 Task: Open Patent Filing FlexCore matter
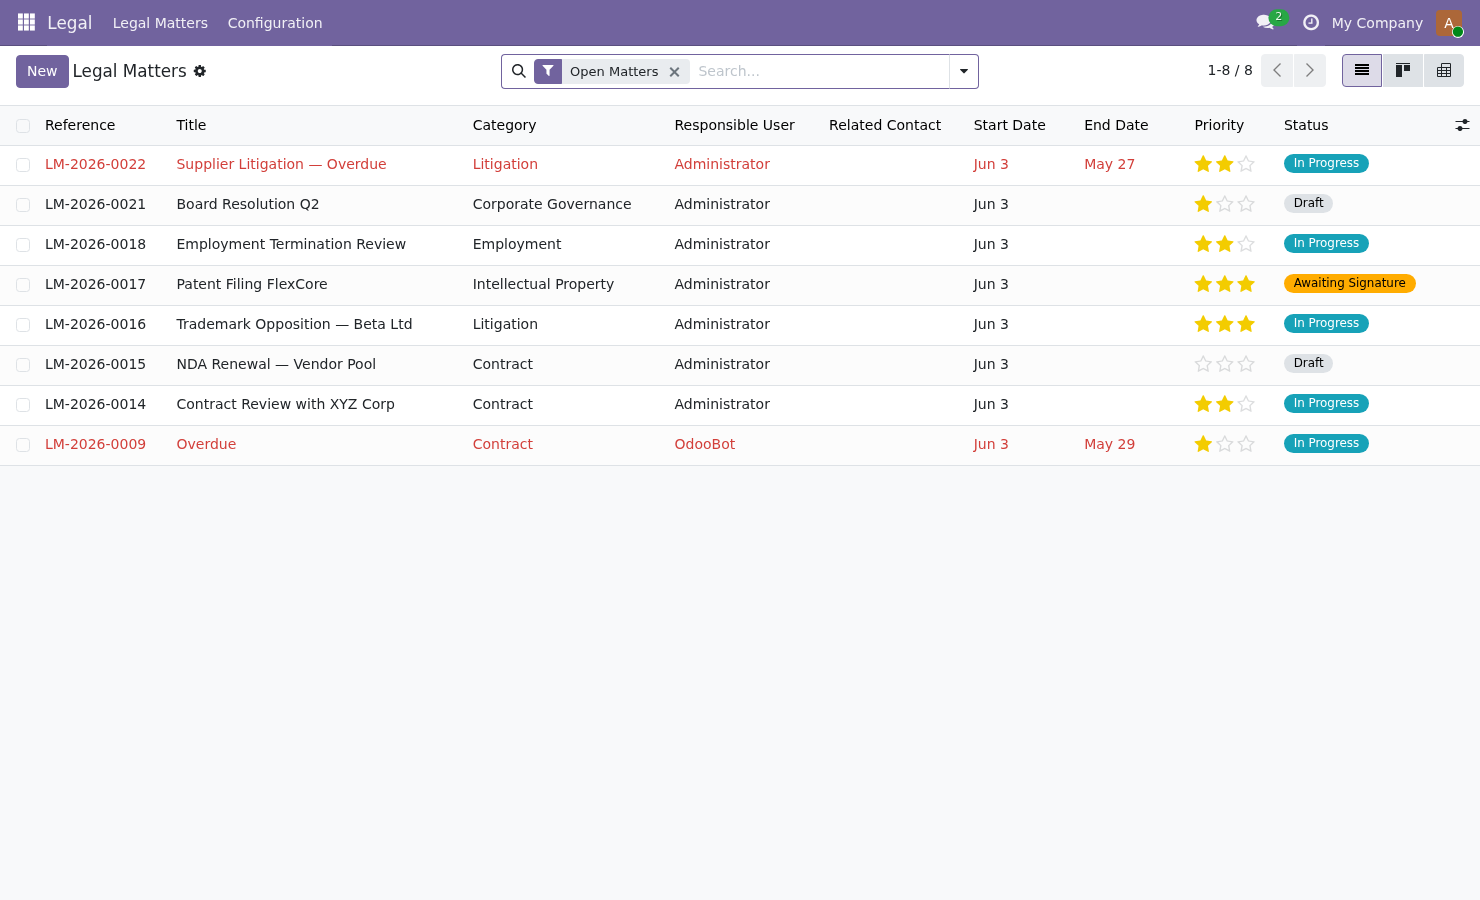252,284
